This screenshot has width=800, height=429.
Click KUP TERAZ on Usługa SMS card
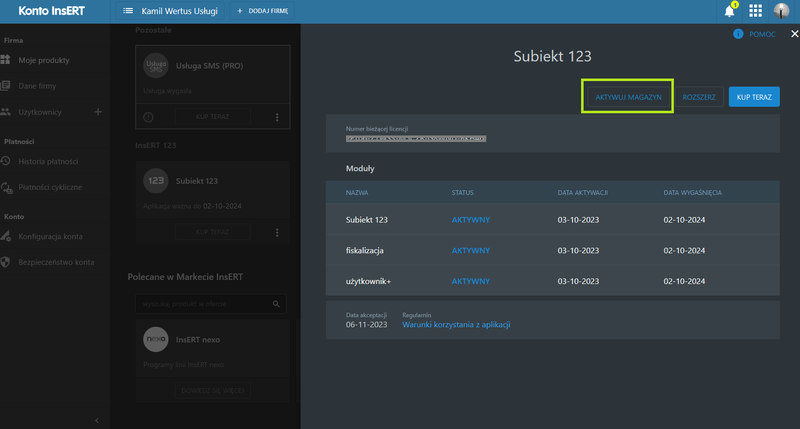(213, 117)
